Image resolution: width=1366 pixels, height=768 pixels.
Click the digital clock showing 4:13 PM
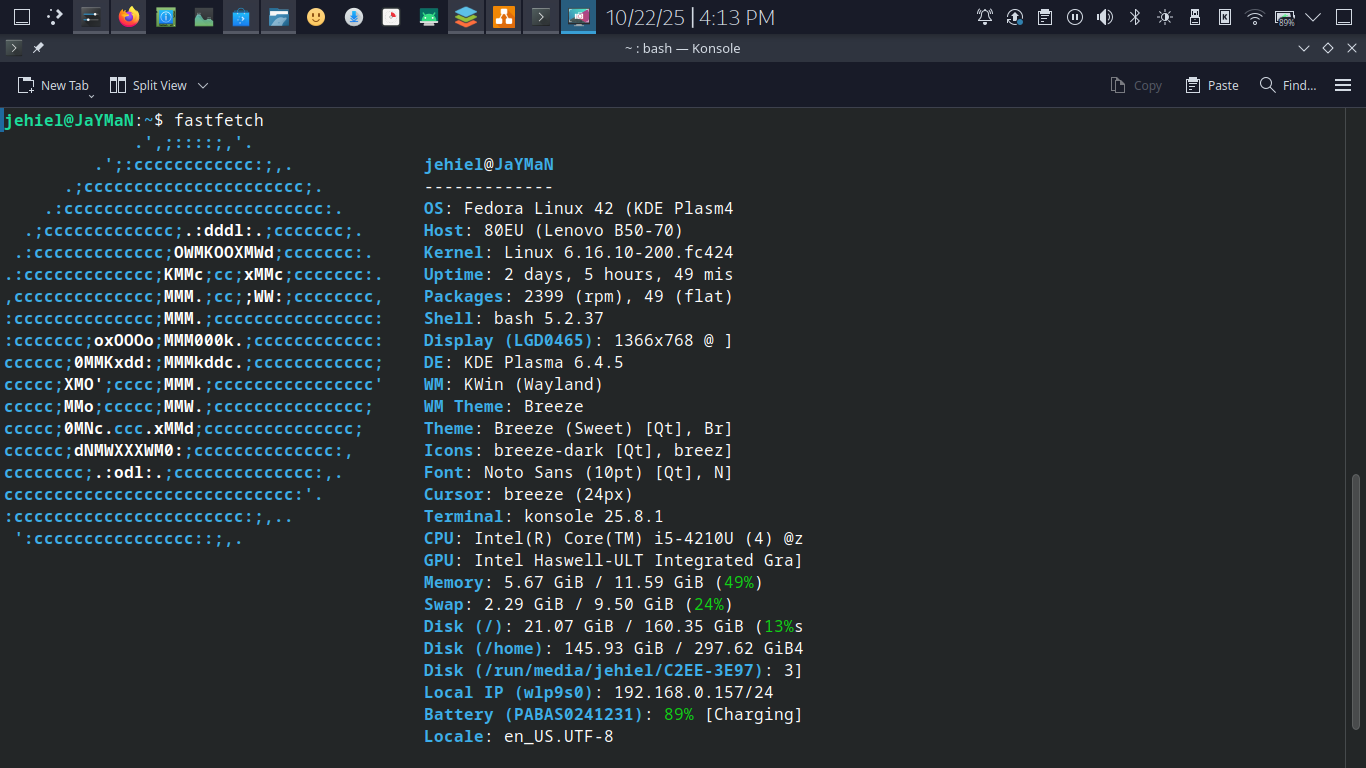736,17
